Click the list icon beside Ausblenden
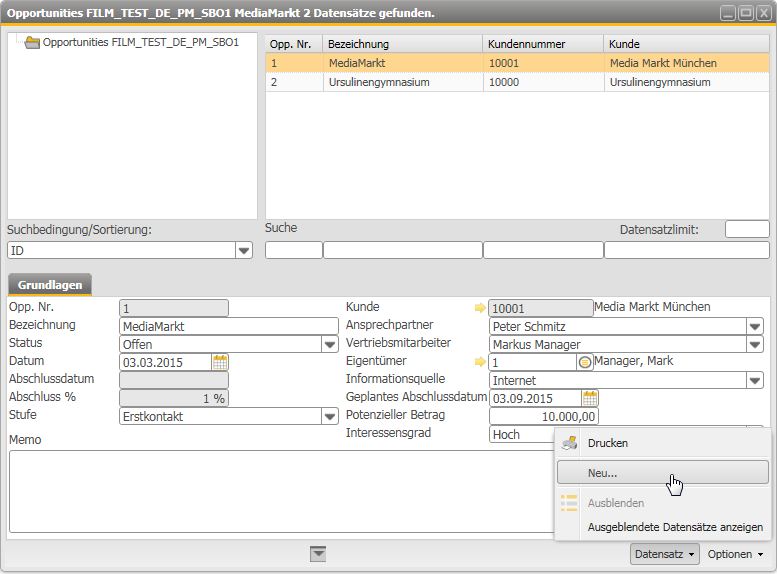 pyautogui.click(x=569, y=503)
